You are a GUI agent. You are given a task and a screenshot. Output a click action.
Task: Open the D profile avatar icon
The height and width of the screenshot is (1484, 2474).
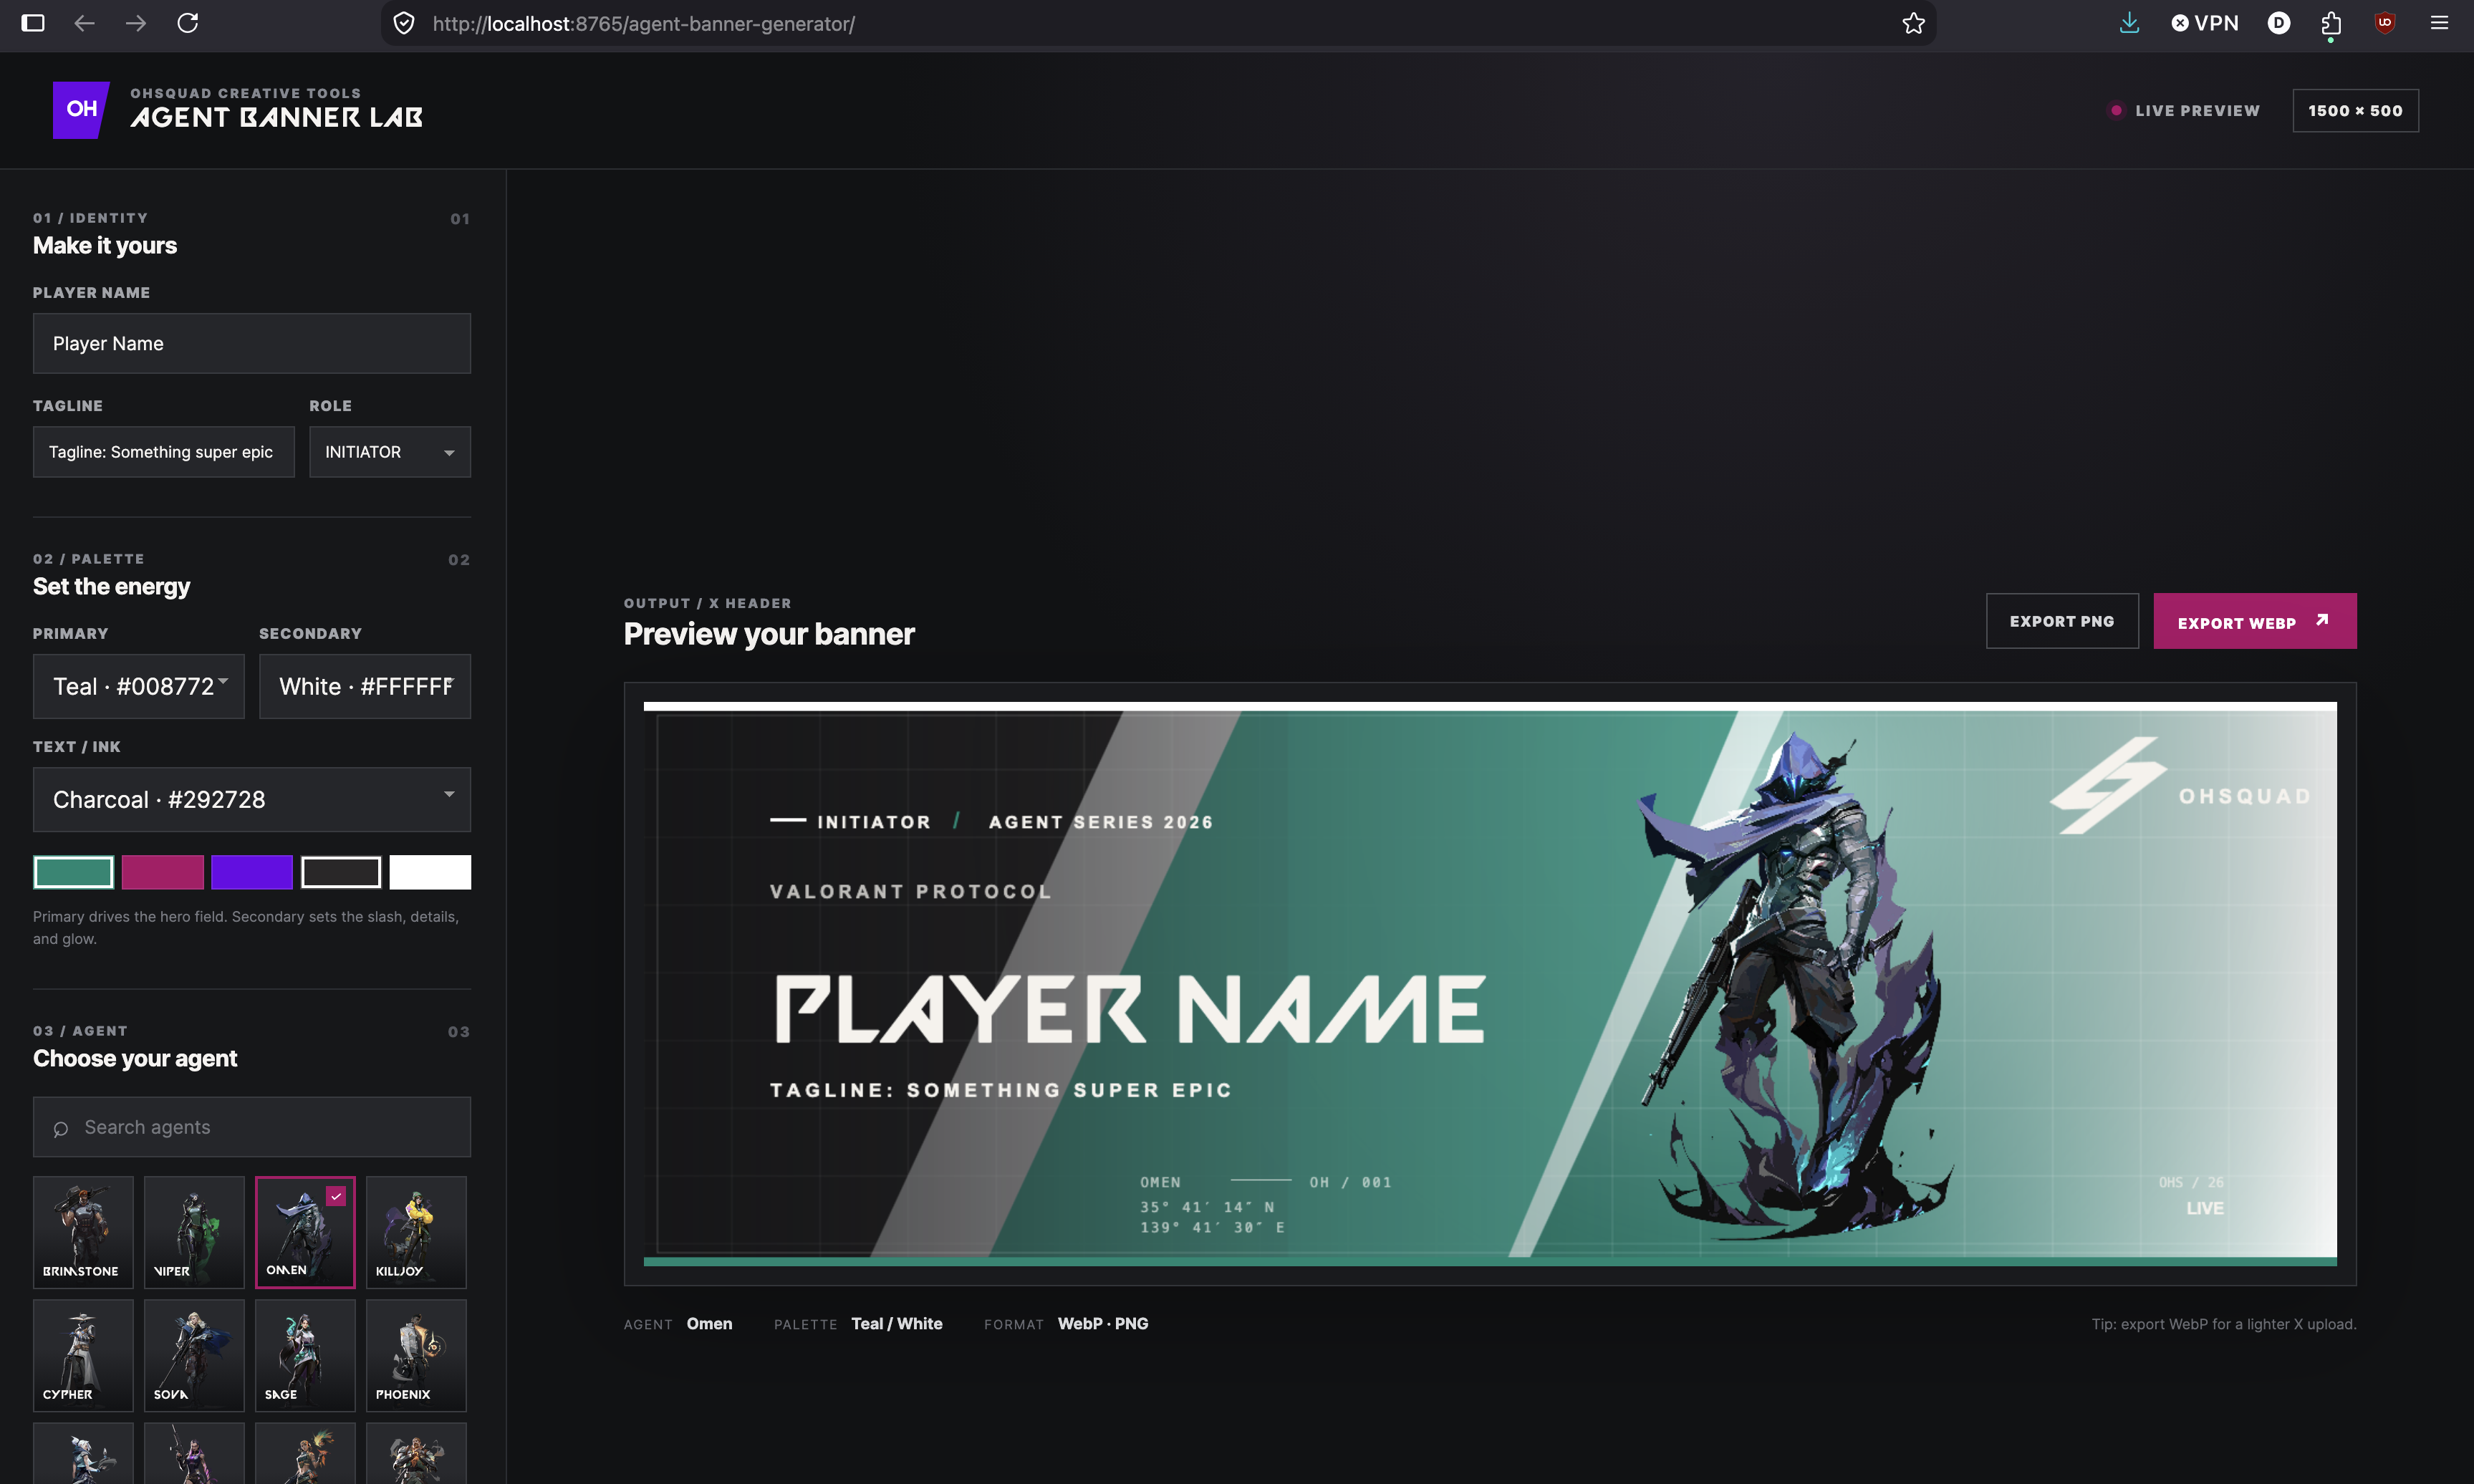coord(2278,23)
